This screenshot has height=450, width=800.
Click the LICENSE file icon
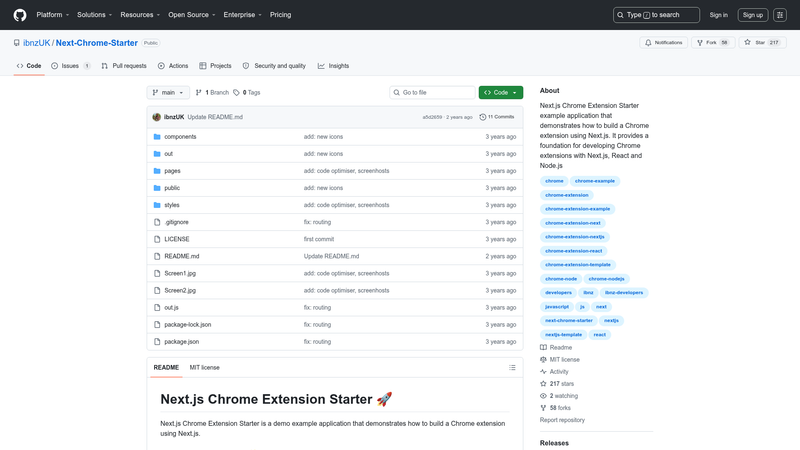point(157,239)
